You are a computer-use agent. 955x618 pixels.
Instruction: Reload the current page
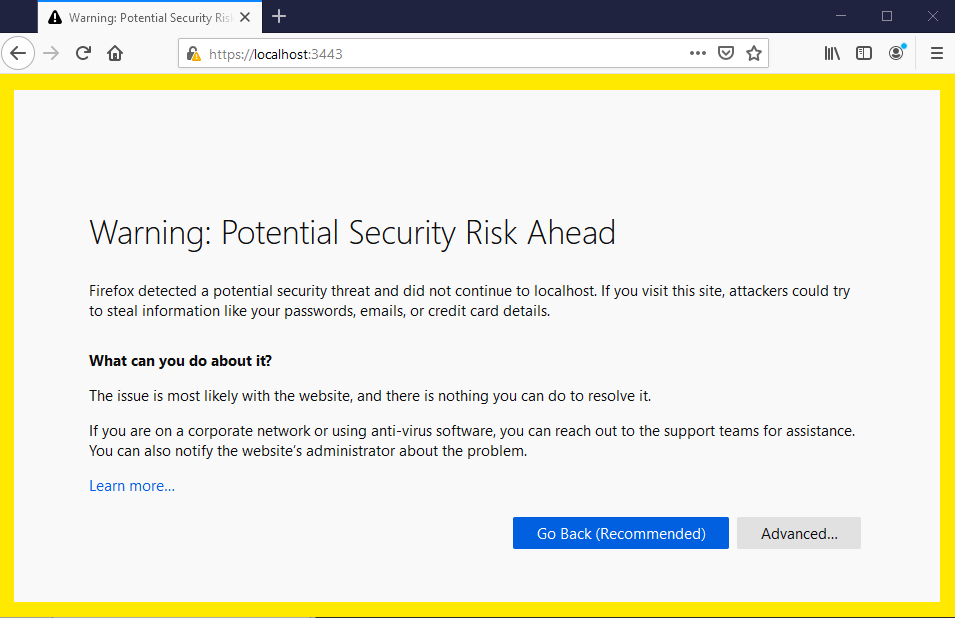83,54
